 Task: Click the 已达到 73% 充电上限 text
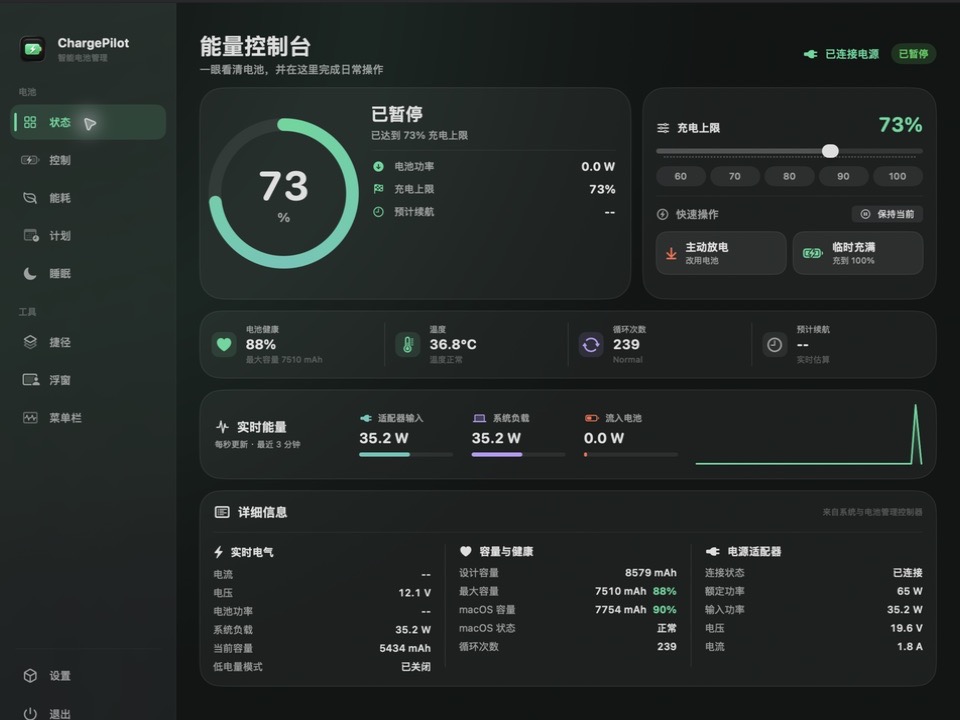(419, 135)
